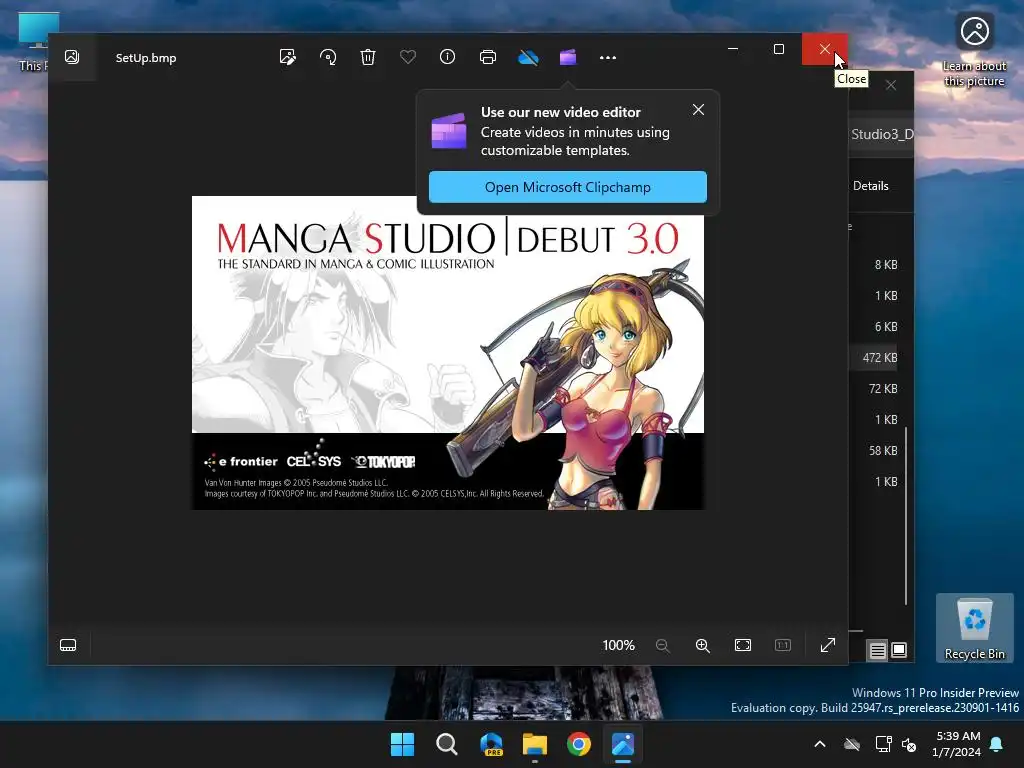This screenshot has height=768, width=1024.
Task: Open File Explorer from the taskbar
Action: click(x=535, y=744)
